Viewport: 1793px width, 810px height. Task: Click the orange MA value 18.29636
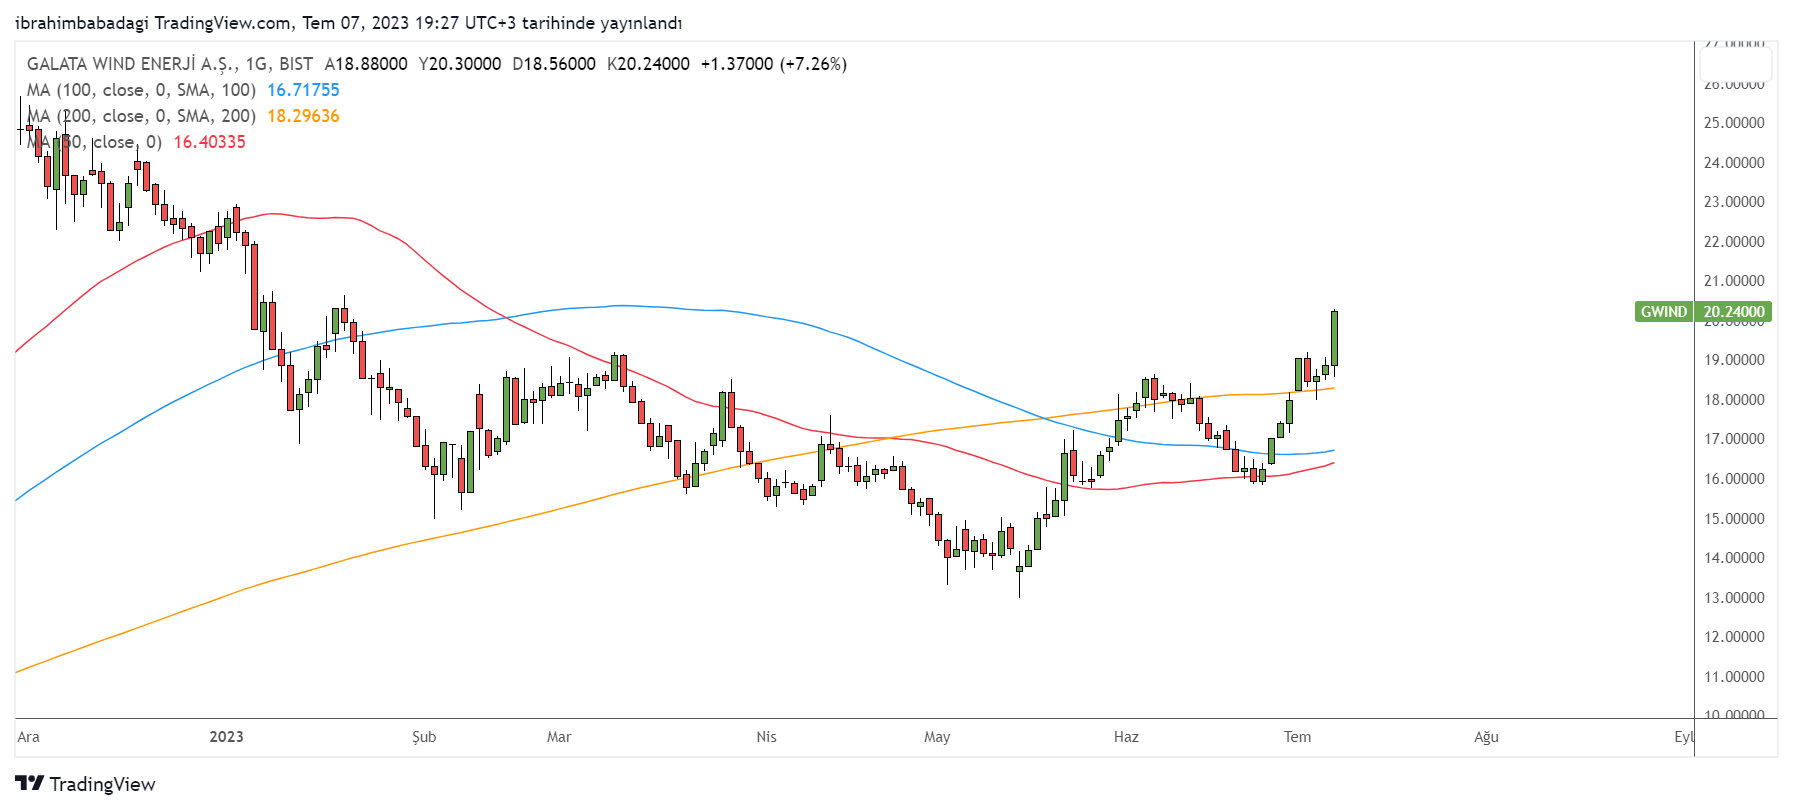pyautogui.click(x=303, y=116)
